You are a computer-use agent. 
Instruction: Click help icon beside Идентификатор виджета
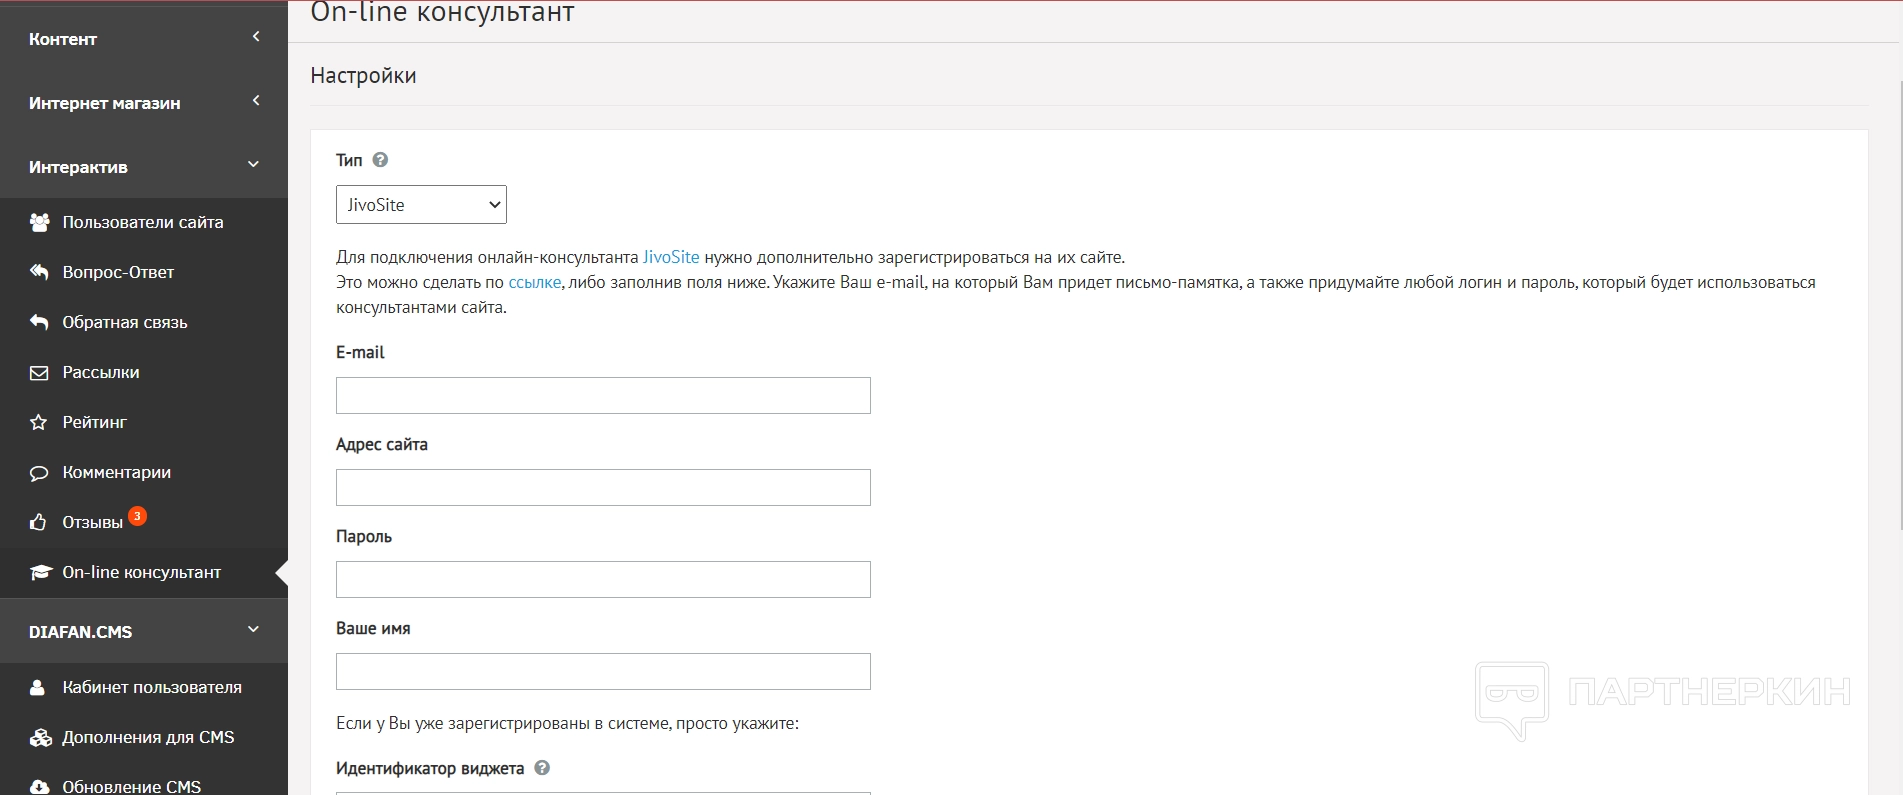coord(542,768)
